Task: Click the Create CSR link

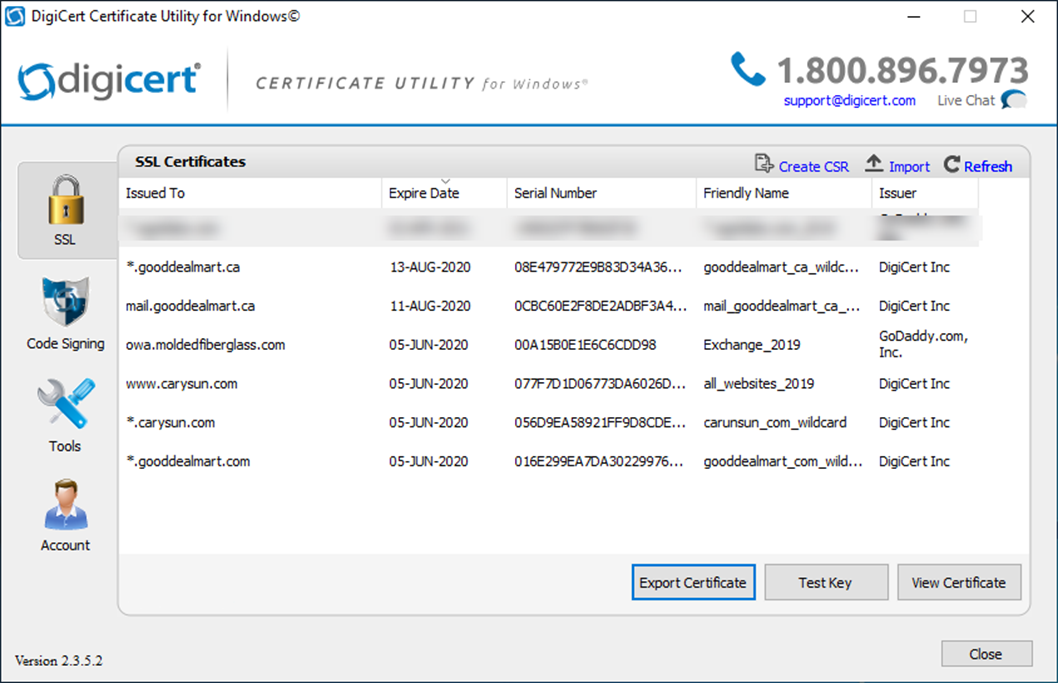Action: (813, 167)
